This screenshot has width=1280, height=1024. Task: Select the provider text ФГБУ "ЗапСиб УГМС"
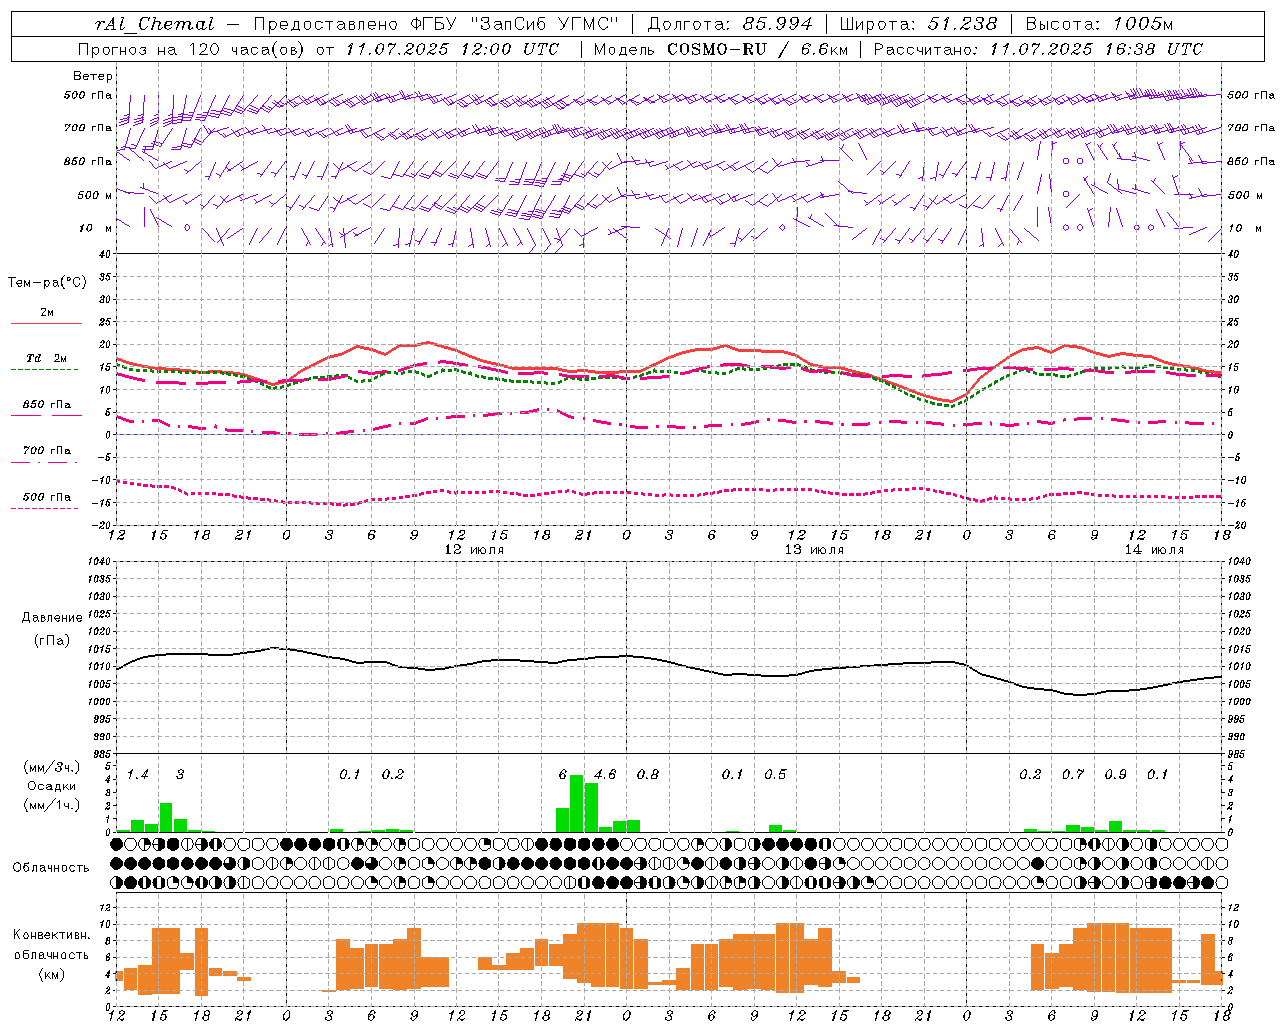(514, 24)
